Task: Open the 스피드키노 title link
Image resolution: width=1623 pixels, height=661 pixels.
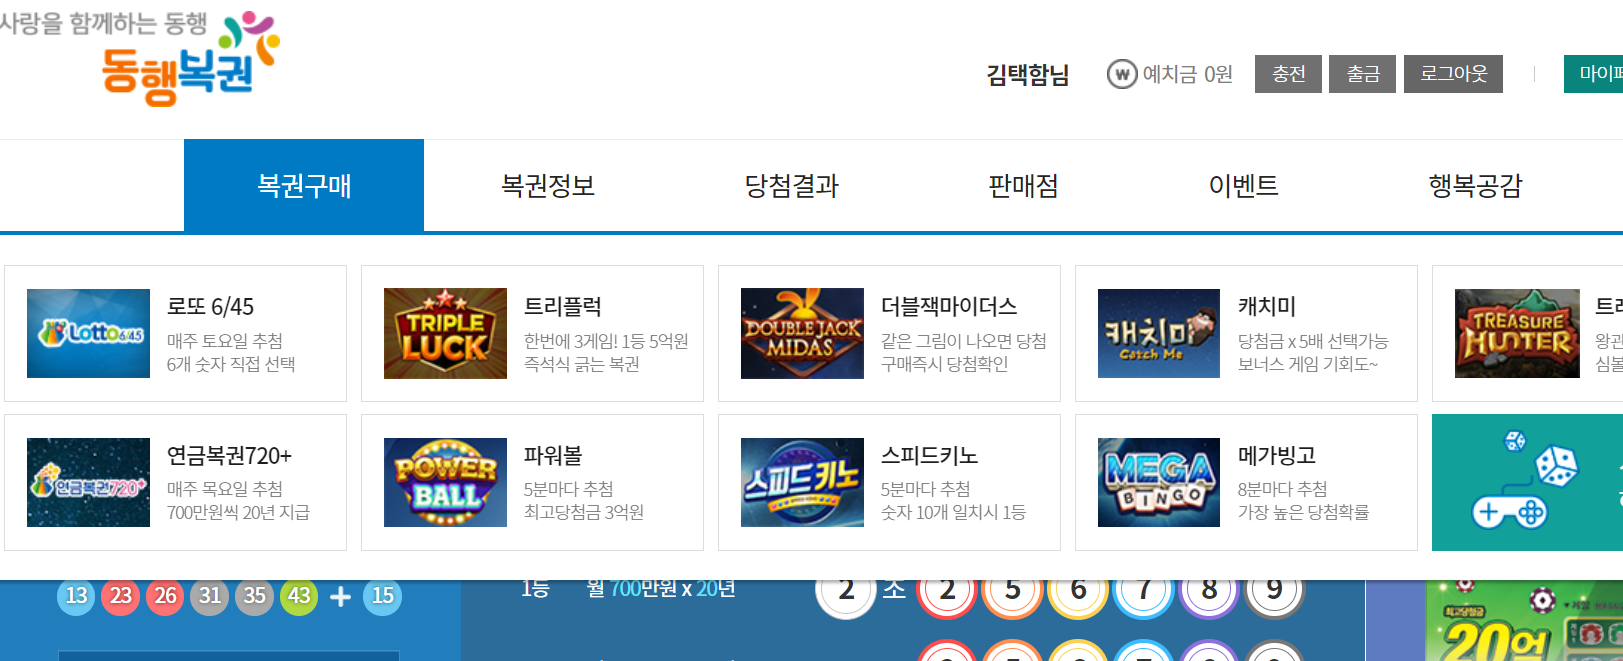Action: (x=929, y=455)
